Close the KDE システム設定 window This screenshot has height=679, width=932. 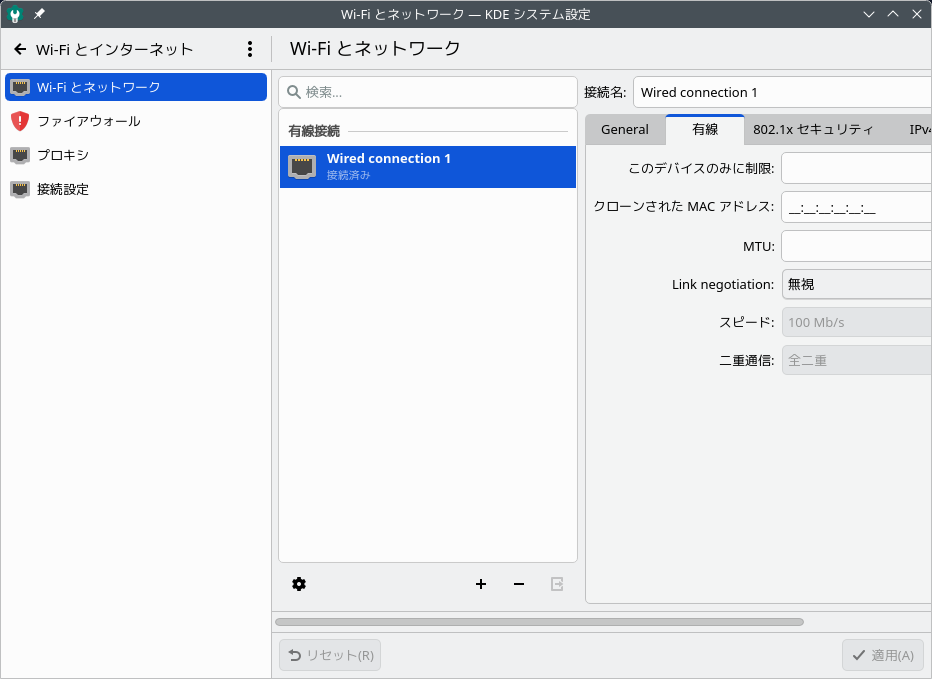tap(917, 14)
